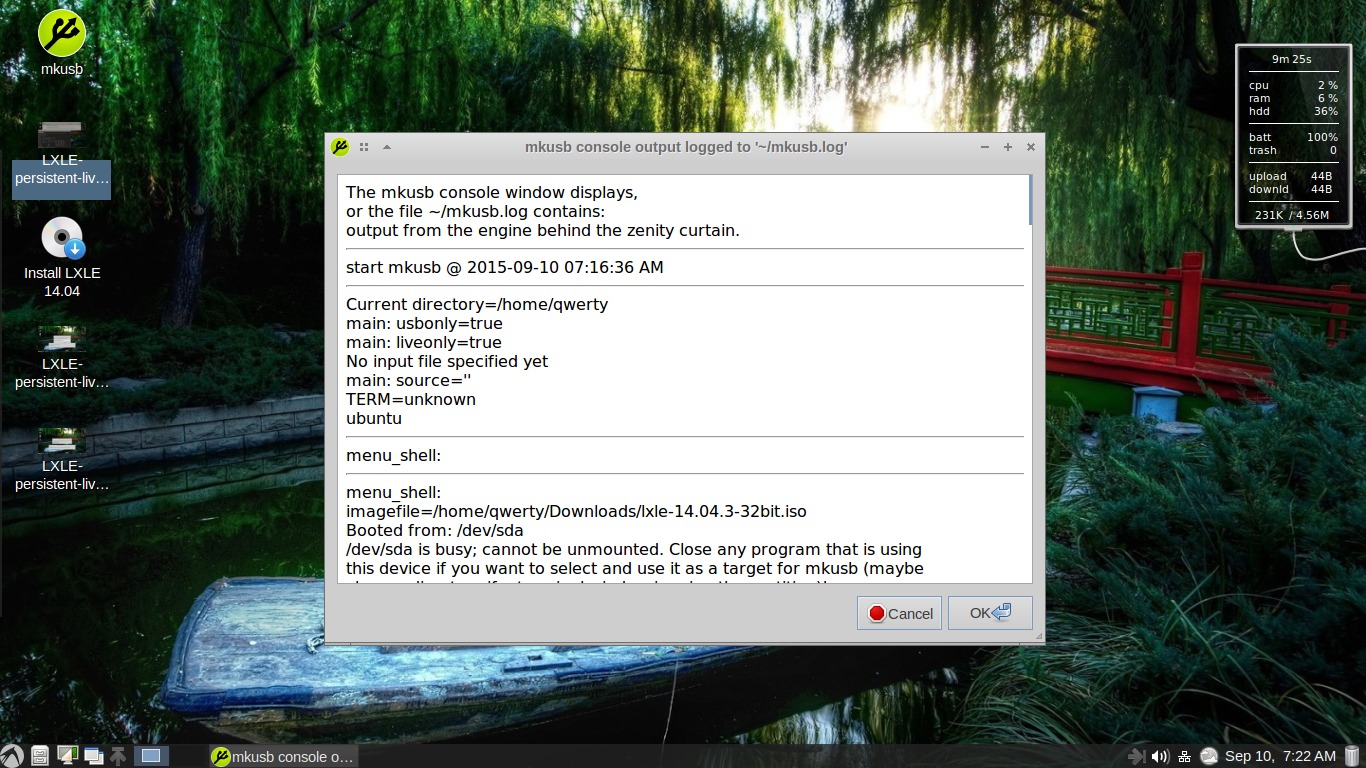This screenshot has width=1366, height=768.
Task: Toggle the sticky (all desktops) titlebar button
Action: coord(364,147)
